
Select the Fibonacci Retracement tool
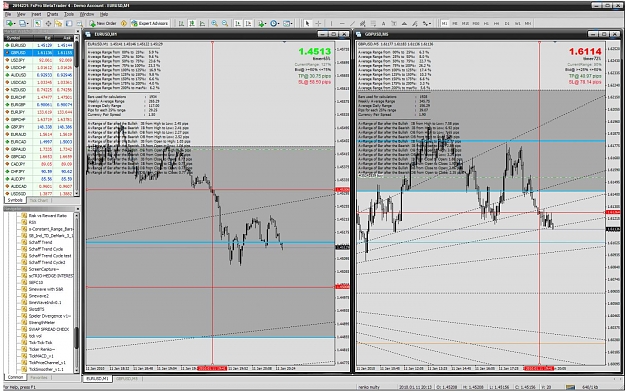pyautogui.click(x=373, y=24)
